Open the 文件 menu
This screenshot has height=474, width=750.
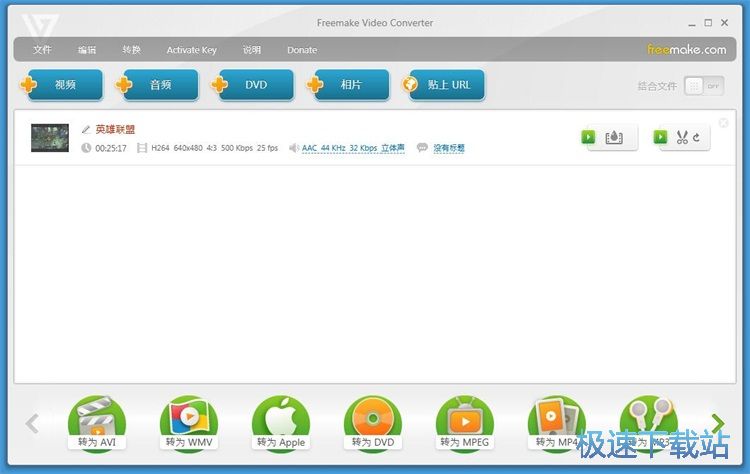(x=42, y=50)
